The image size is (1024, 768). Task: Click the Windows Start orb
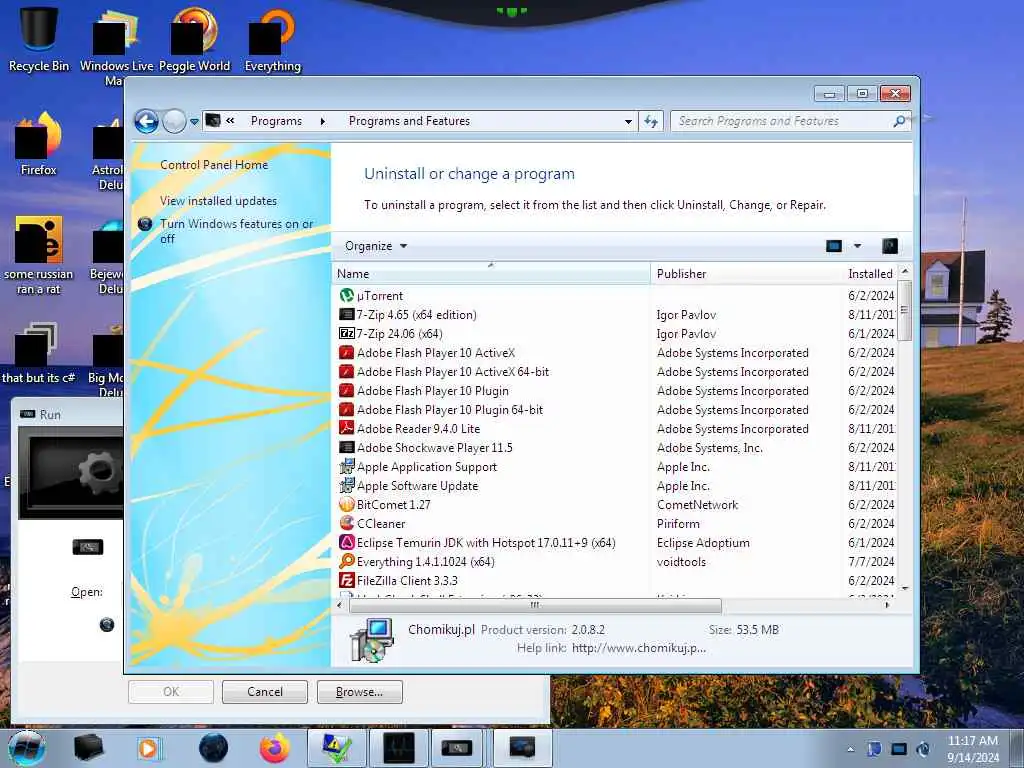[x=27, y=748]
